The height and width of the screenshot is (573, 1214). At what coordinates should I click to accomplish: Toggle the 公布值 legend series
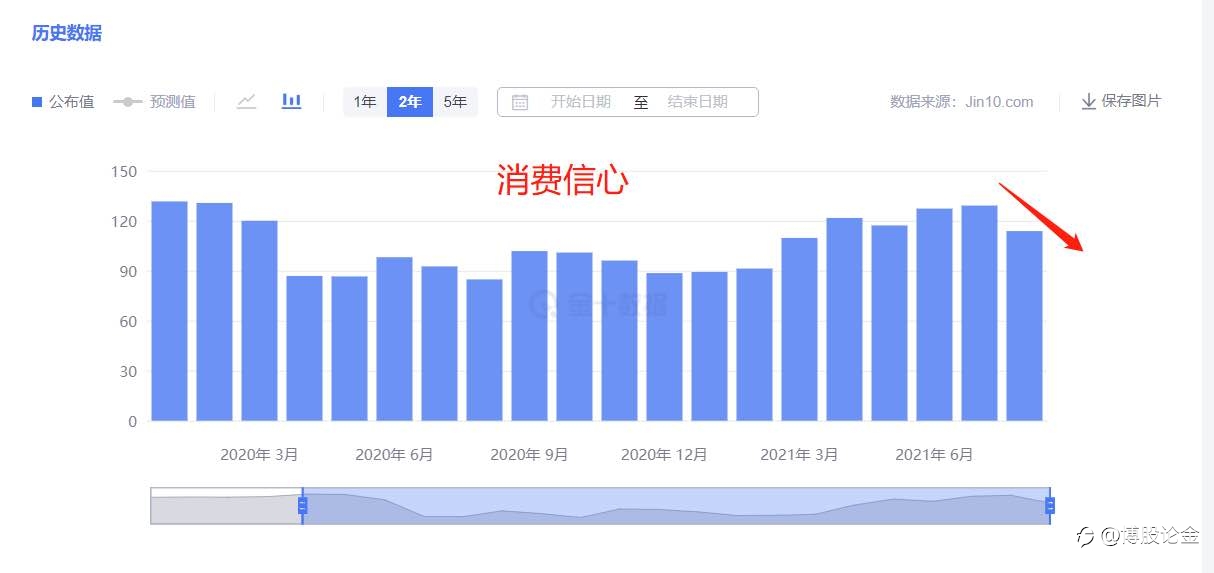pyautogui.click(x=63, y=102)
